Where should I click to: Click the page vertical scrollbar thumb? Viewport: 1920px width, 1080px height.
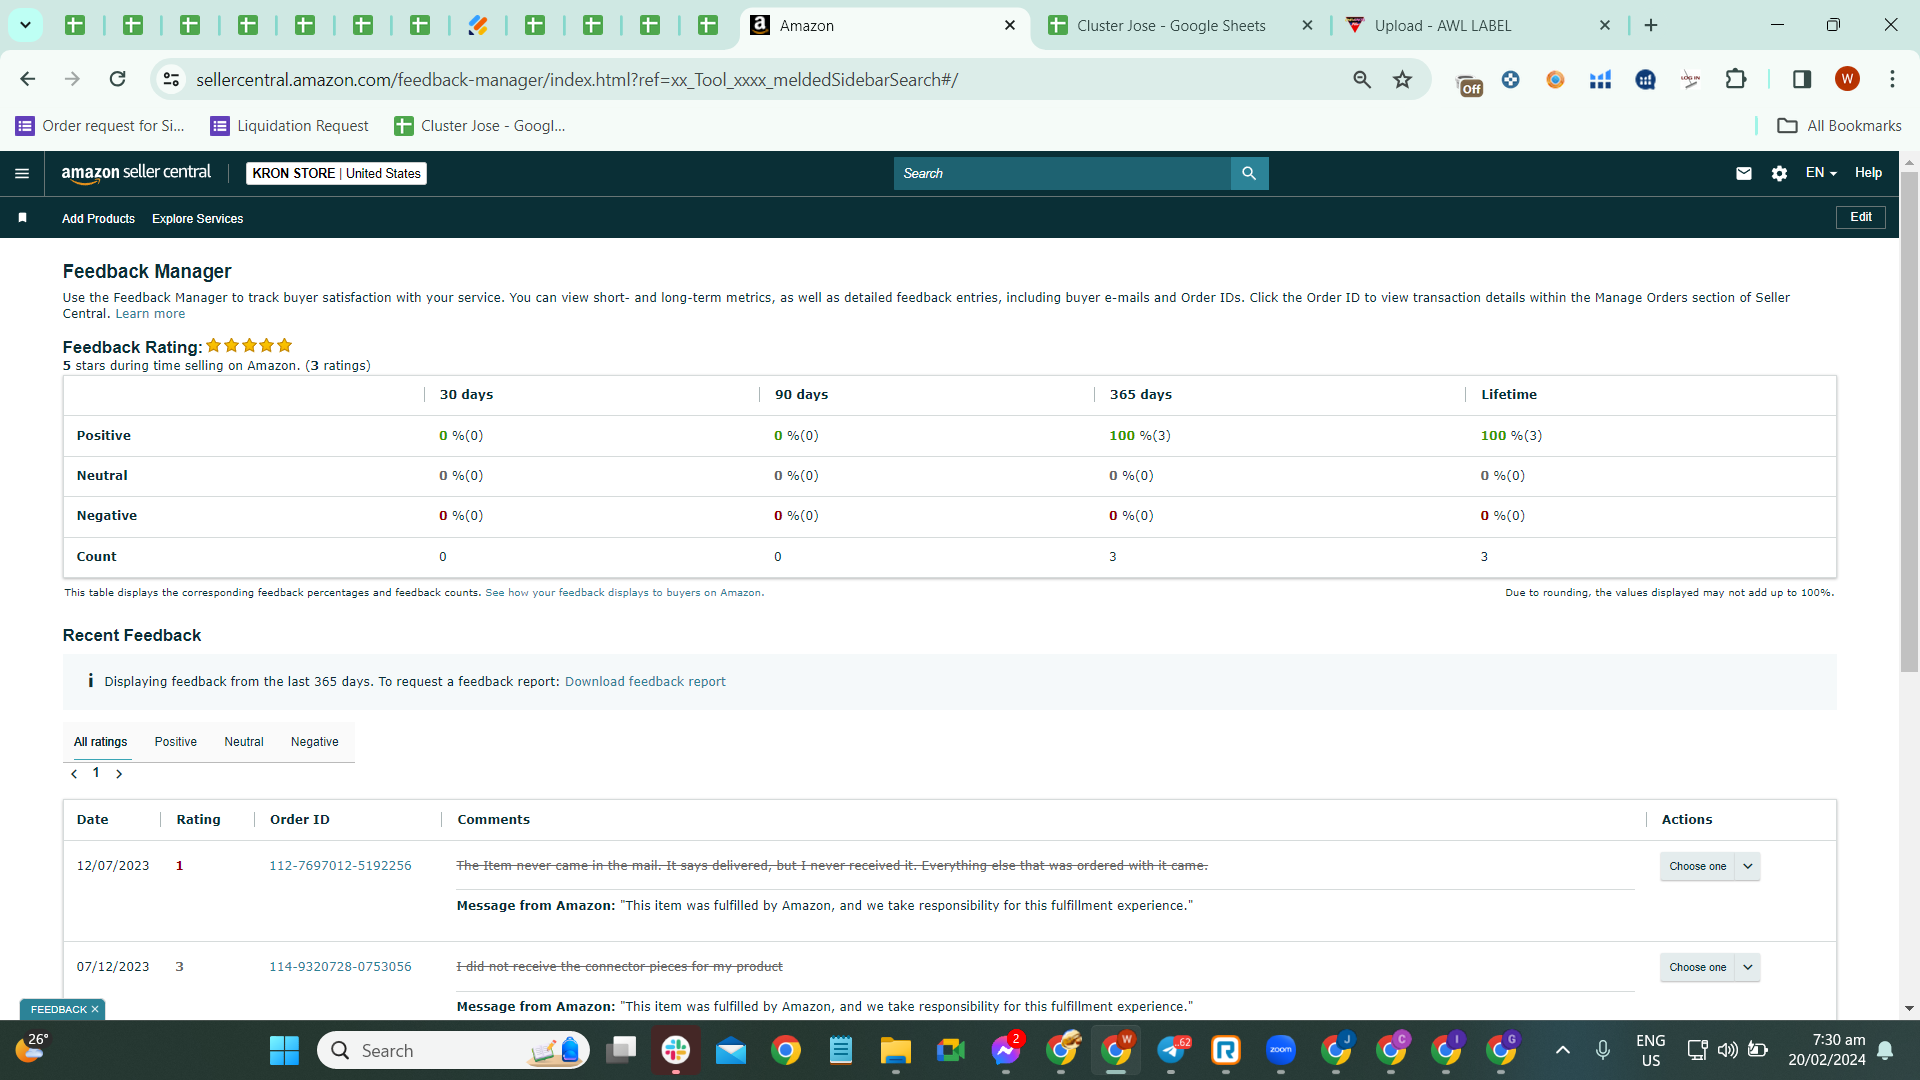pyautogui.click(x=1909, y=420)
